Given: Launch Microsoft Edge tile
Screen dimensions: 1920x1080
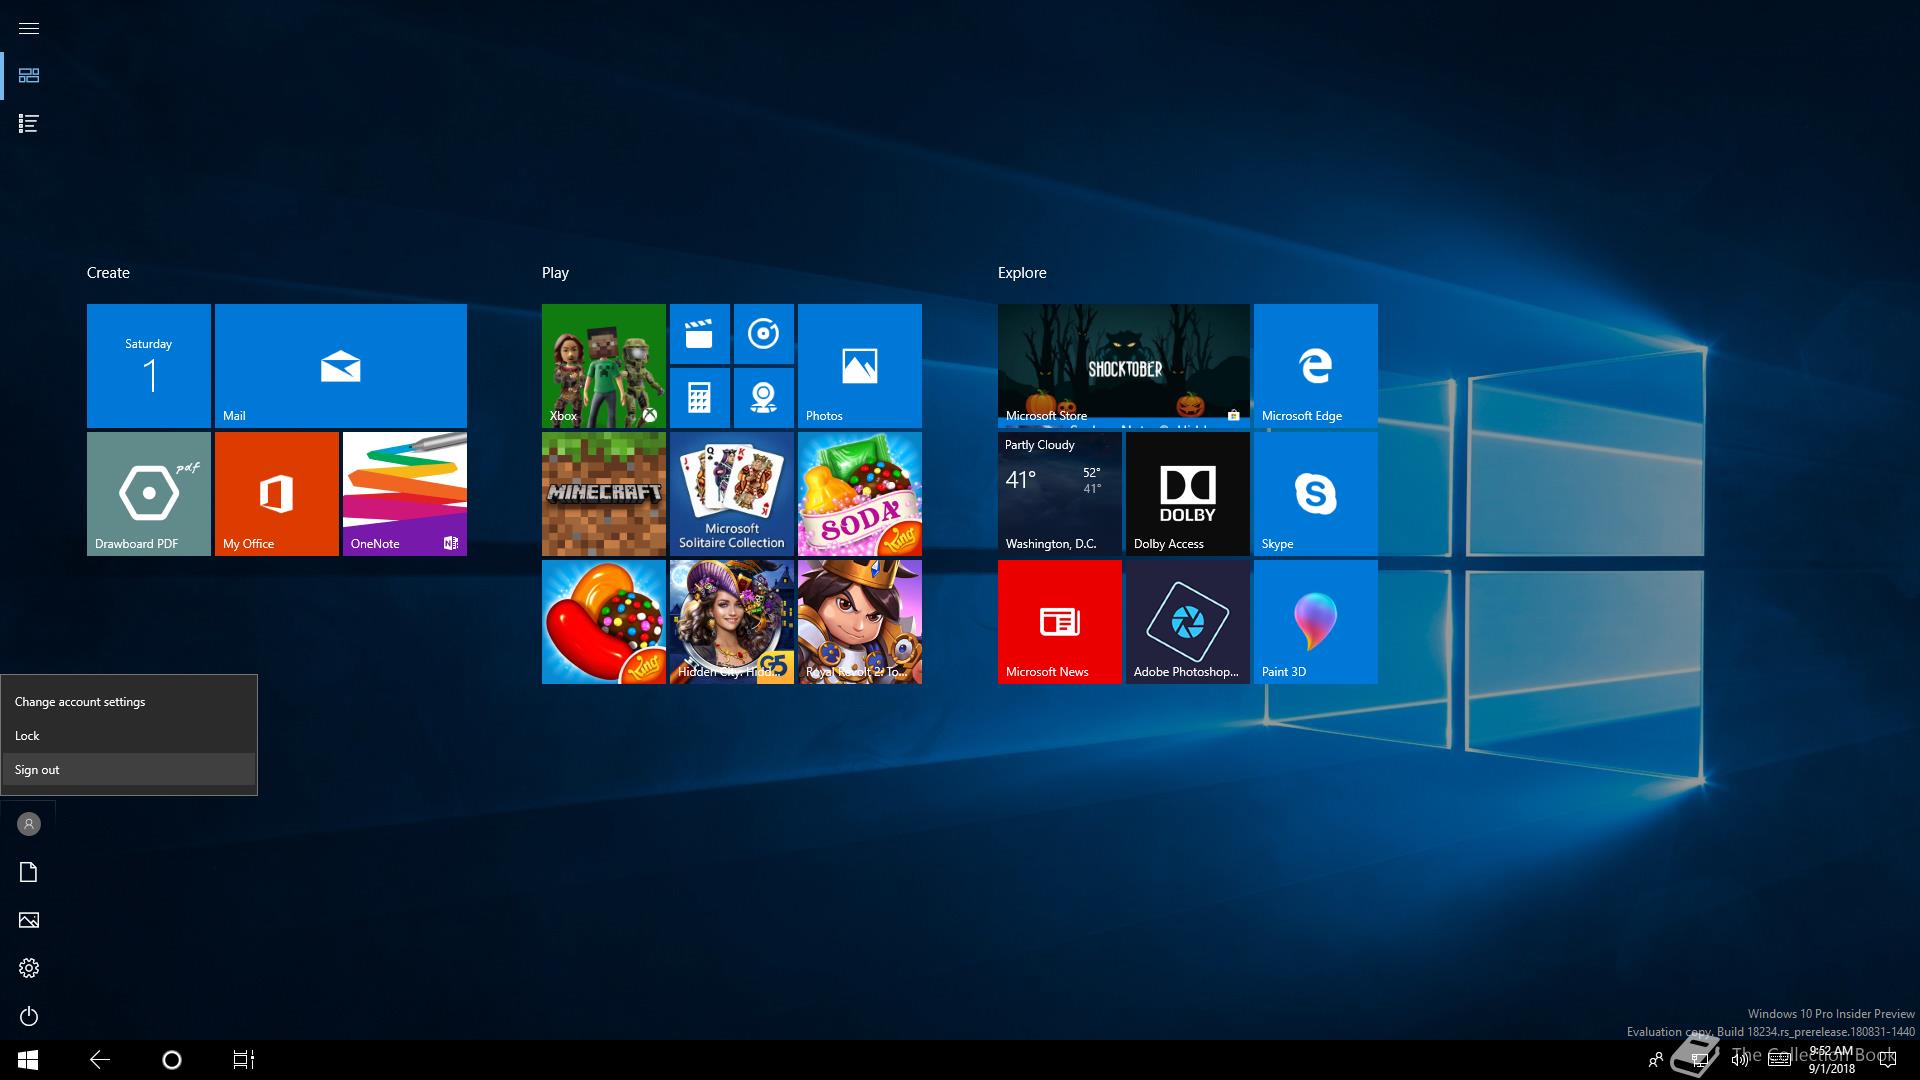Looking at the screenshot, I should click(1316, 366).
